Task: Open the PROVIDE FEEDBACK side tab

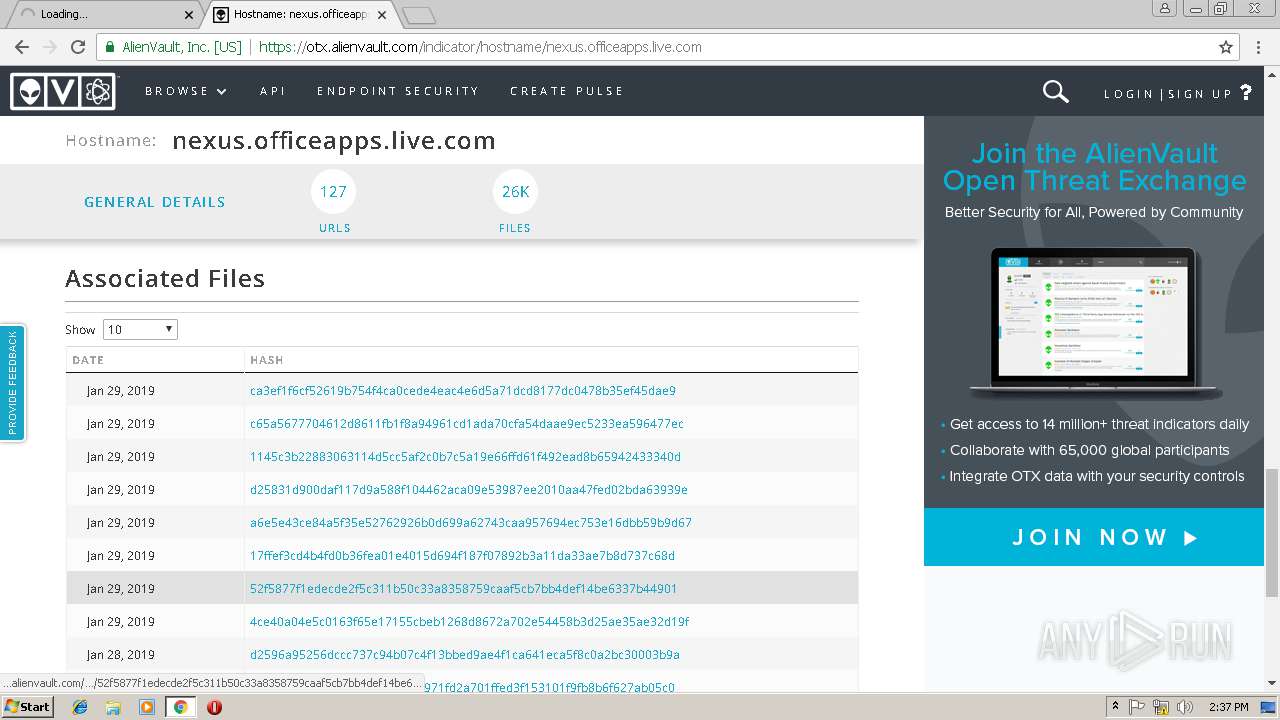Action: pos(12,383)
